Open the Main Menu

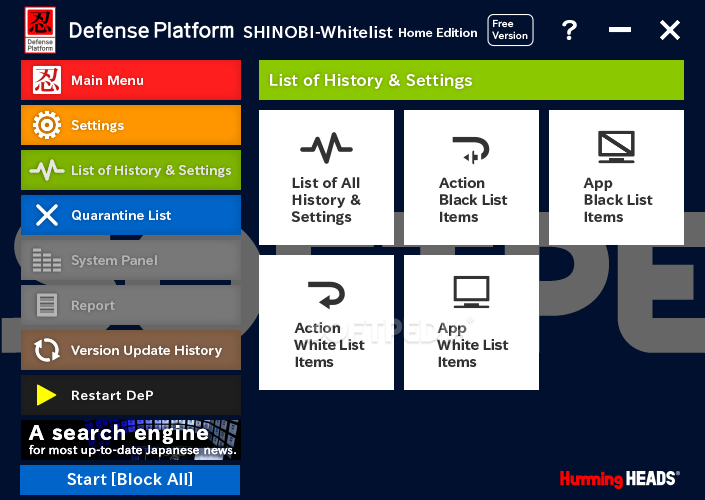point(131,80)
